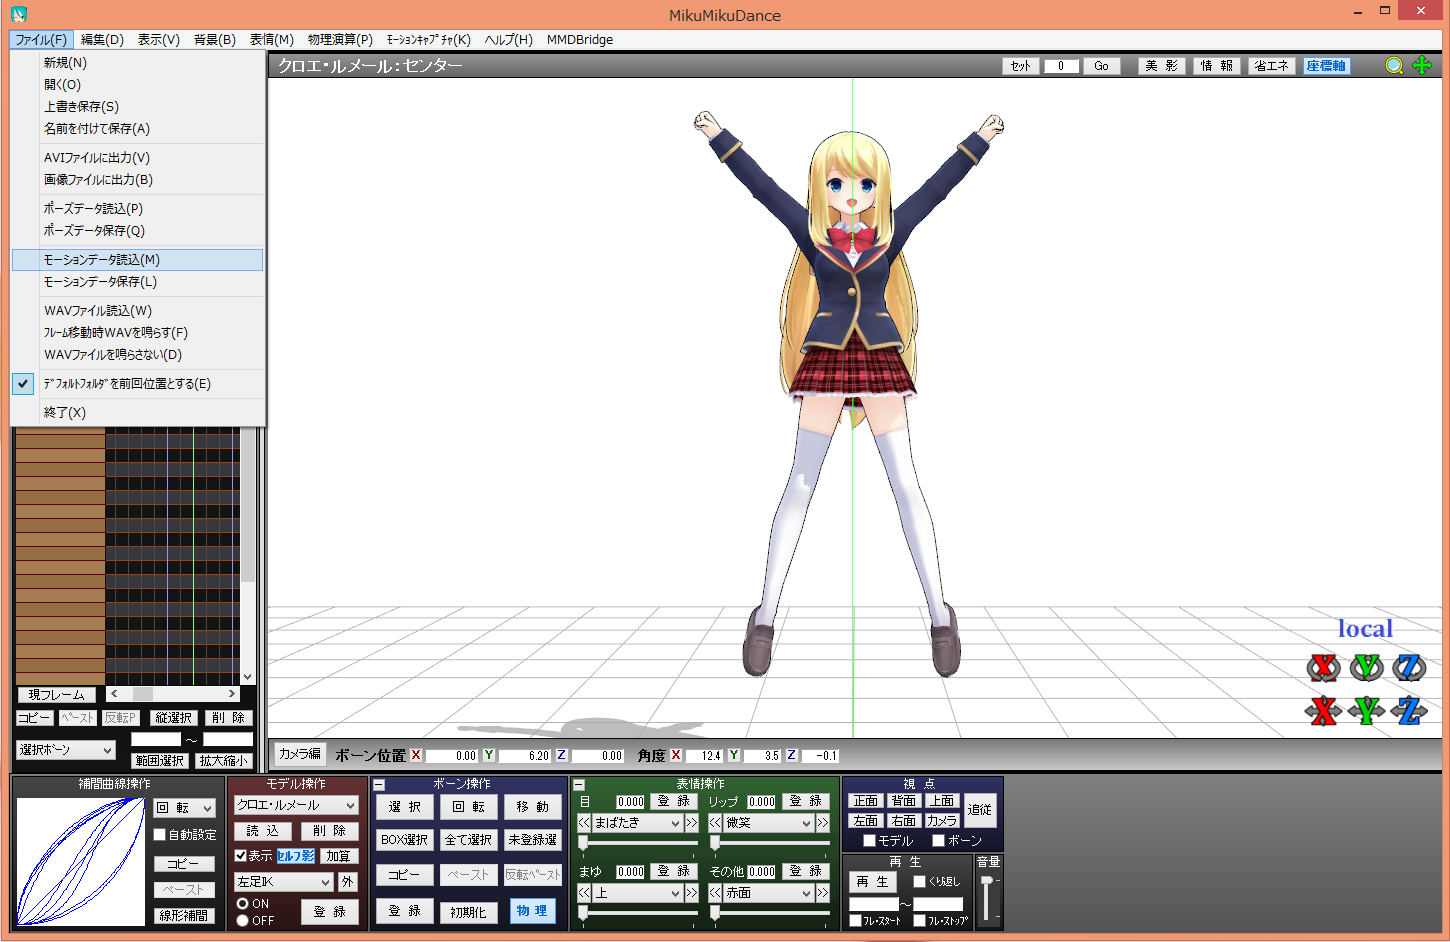Click the 現フレーム button
The height and width of the screenshot is (942, 1450).
point(56,695)
